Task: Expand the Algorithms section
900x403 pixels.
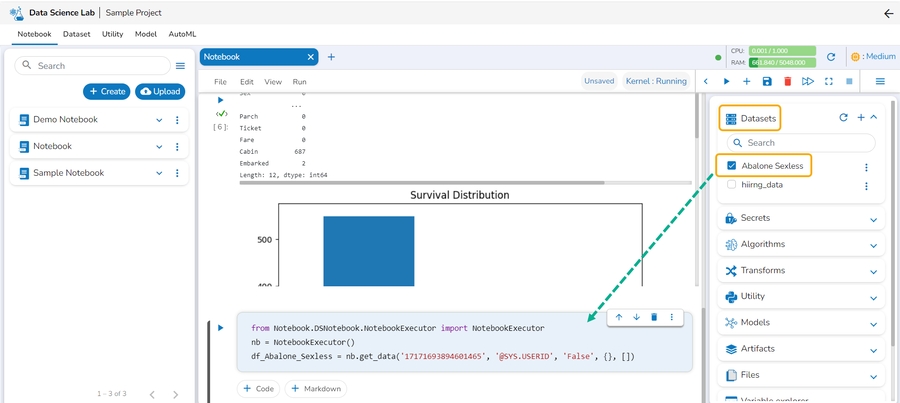Action: (873, 245)
